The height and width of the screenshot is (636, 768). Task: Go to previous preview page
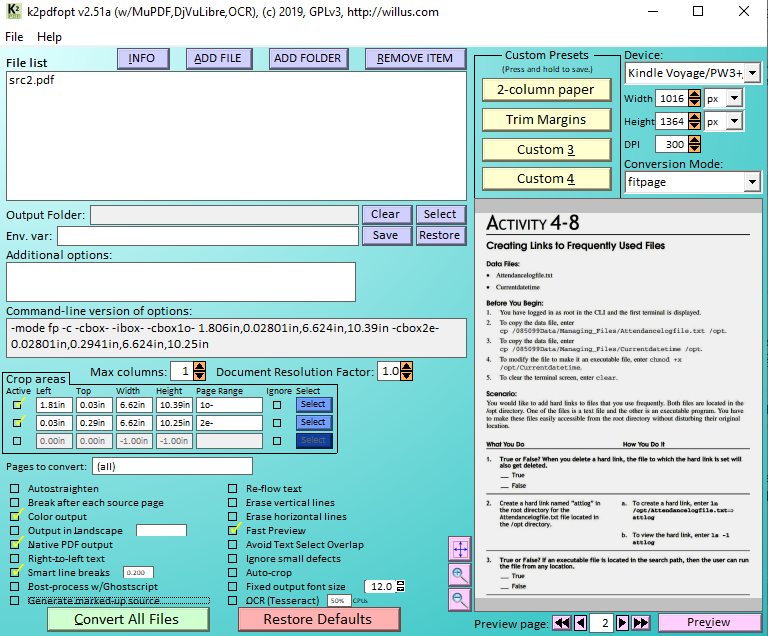tap(581, 623)
